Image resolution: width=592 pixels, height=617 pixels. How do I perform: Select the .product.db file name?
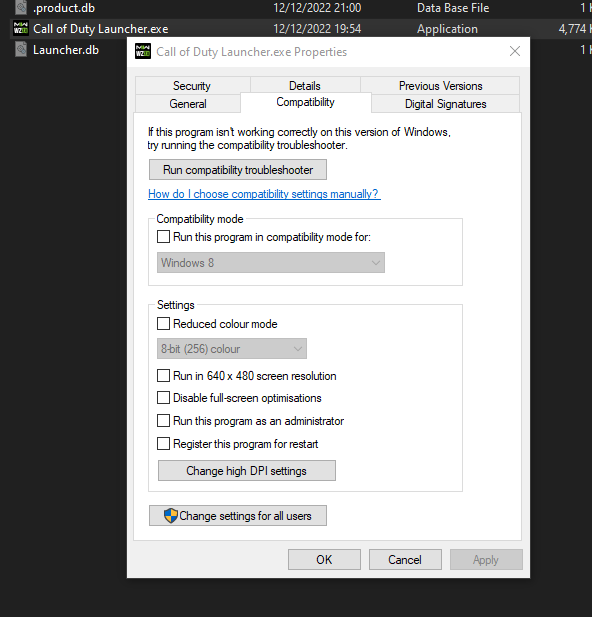[64, 8]
